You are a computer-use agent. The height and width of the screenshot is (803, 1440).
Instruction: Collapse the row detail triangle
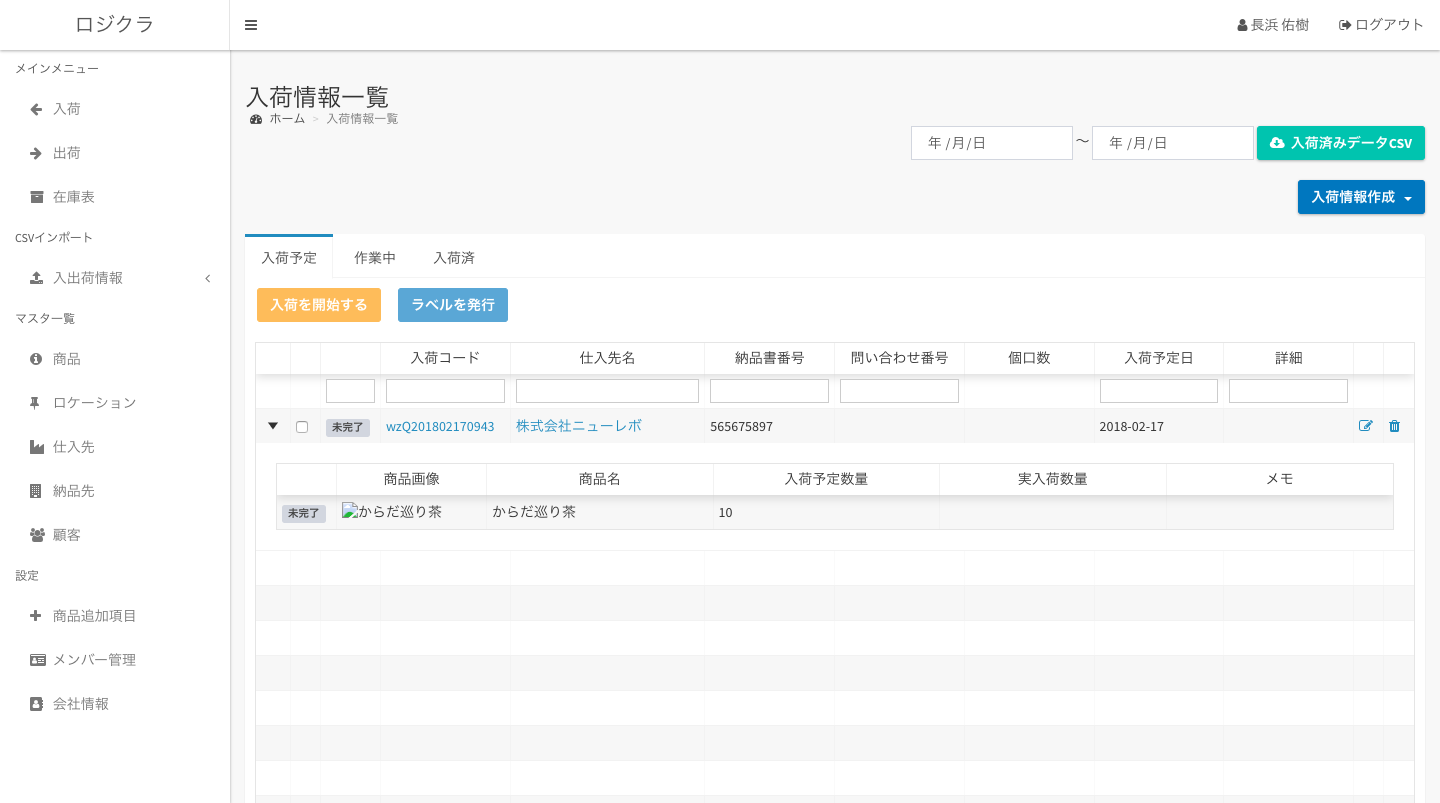coord(273,426)
